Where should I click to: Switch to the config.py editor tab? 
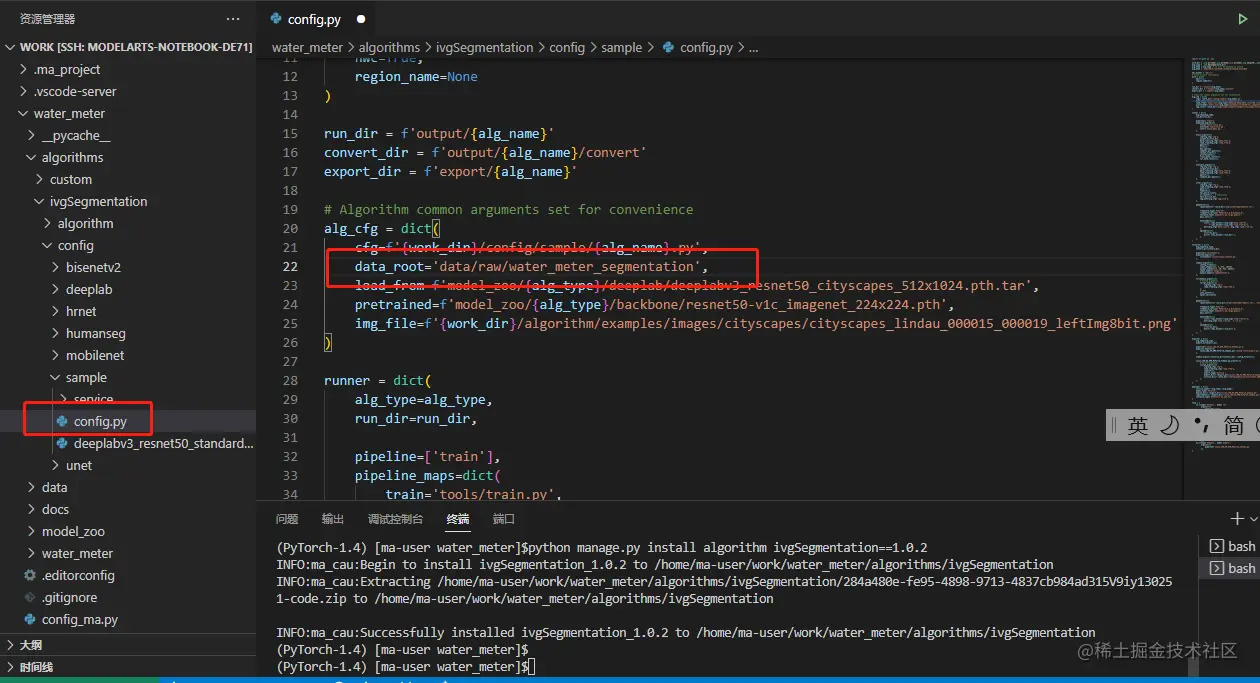317,19
